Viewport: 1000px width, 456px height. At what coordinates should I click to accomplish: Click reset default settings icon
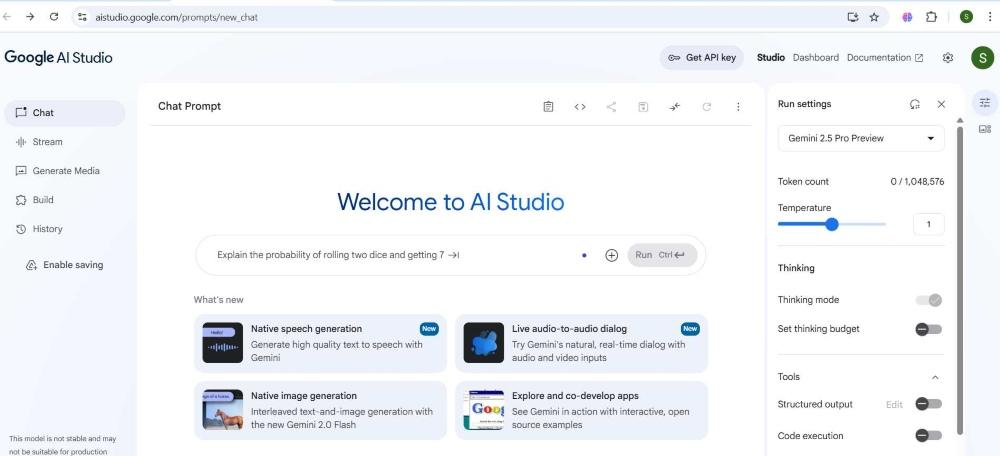pos(915,104)
